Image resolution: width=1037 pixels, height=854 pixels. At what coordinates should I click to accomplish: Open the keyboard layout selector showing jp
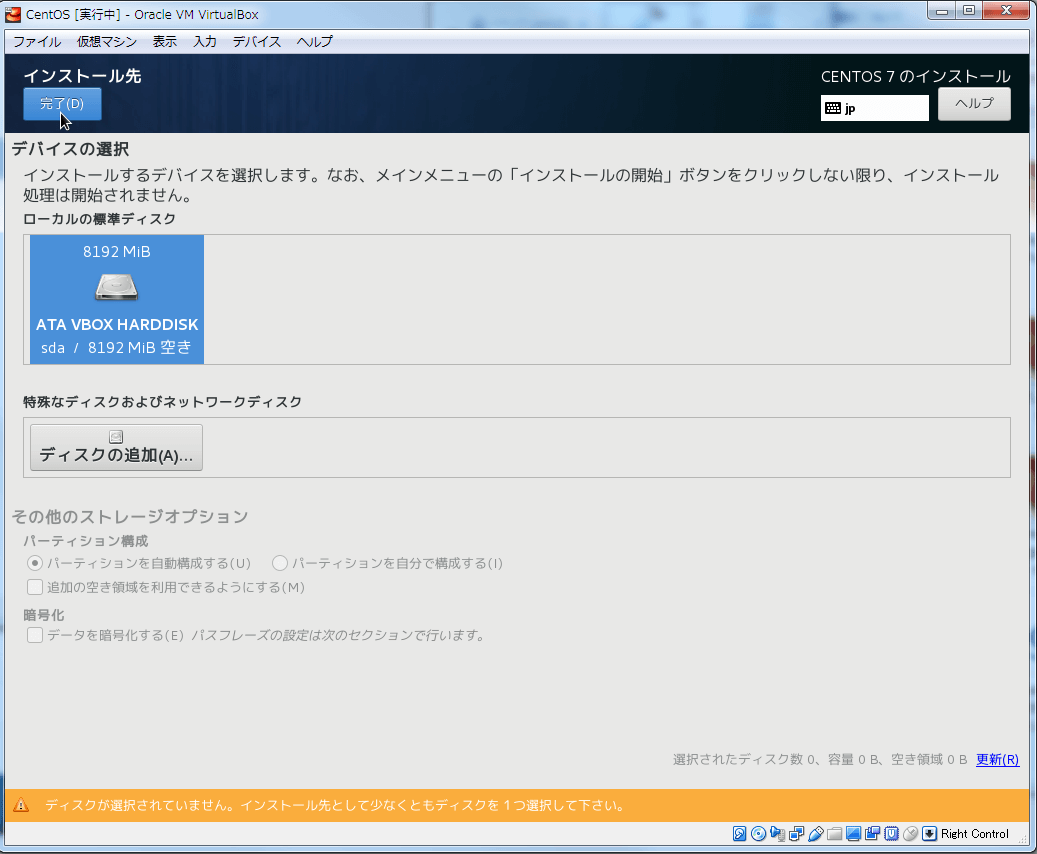coord(874,107)
